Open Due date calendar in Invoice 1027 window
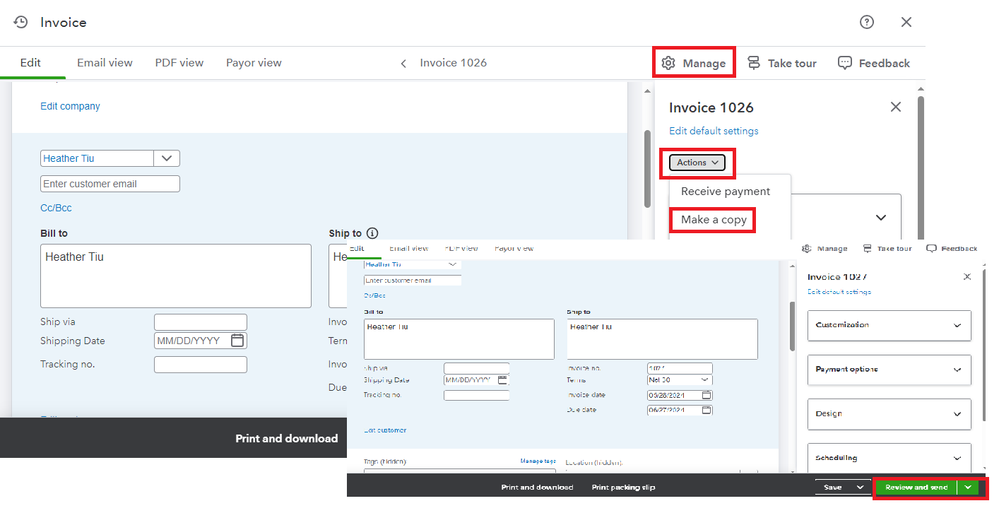 coord(707,410)
